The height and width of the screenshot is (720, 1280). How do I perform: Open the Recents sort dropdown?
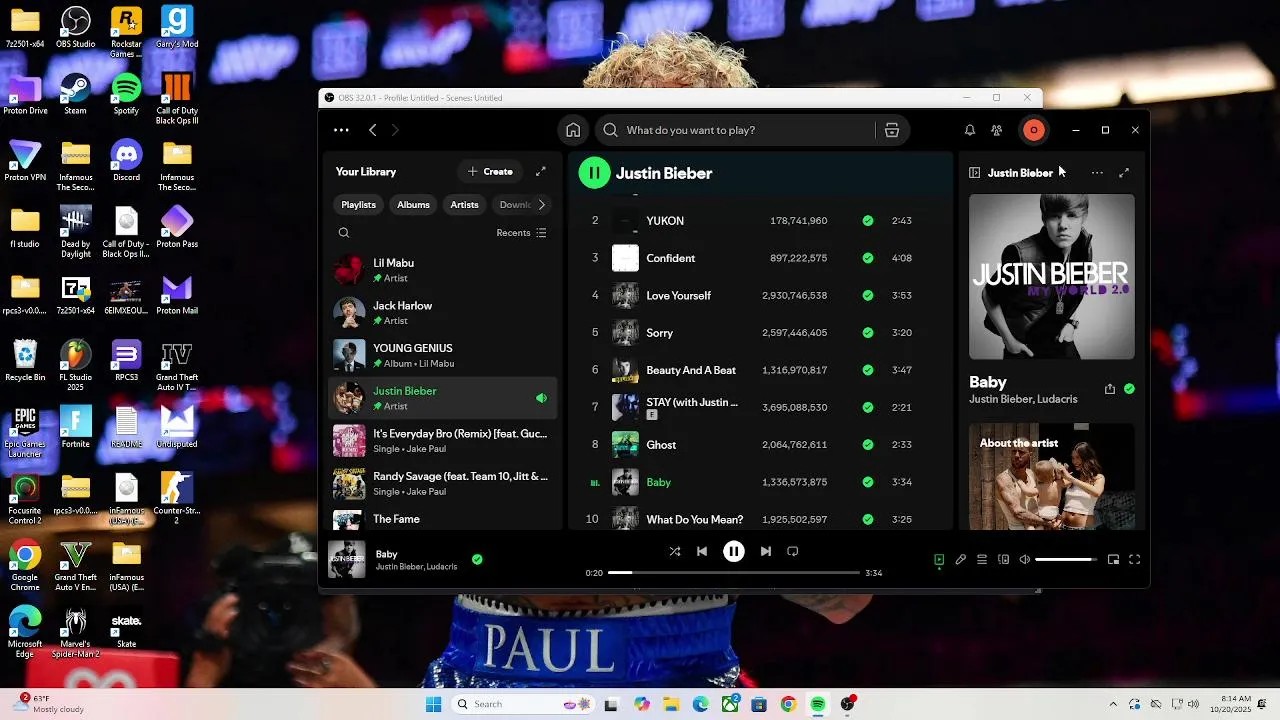[522, 233]
